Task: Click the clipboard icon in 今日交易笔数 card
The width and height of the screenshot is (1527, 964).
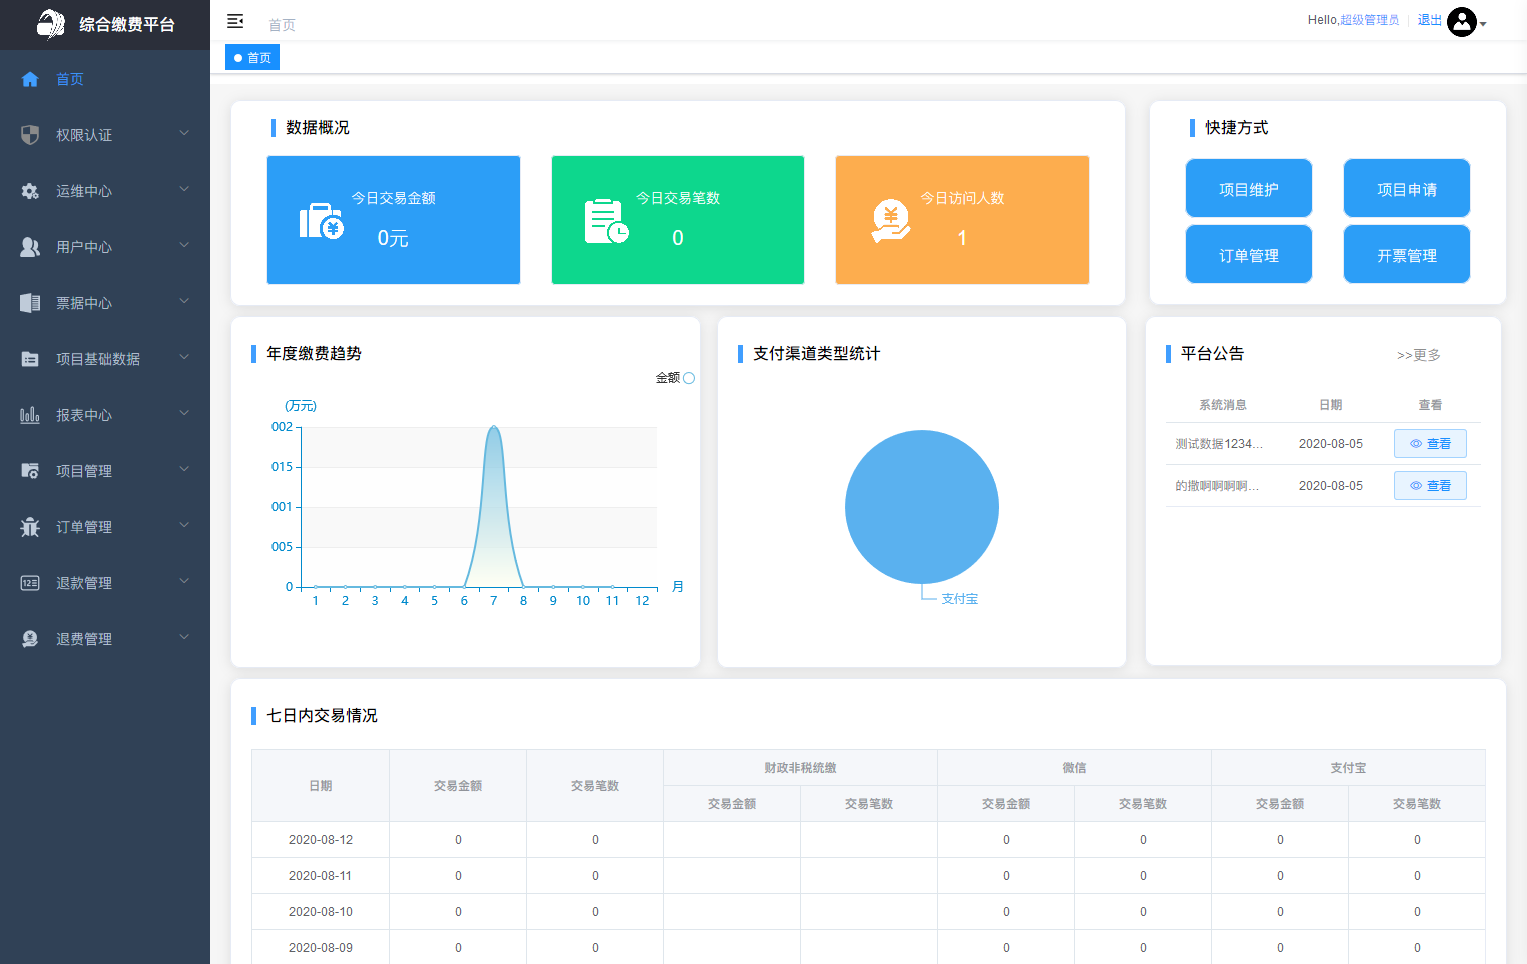Action: pos(606,221)
